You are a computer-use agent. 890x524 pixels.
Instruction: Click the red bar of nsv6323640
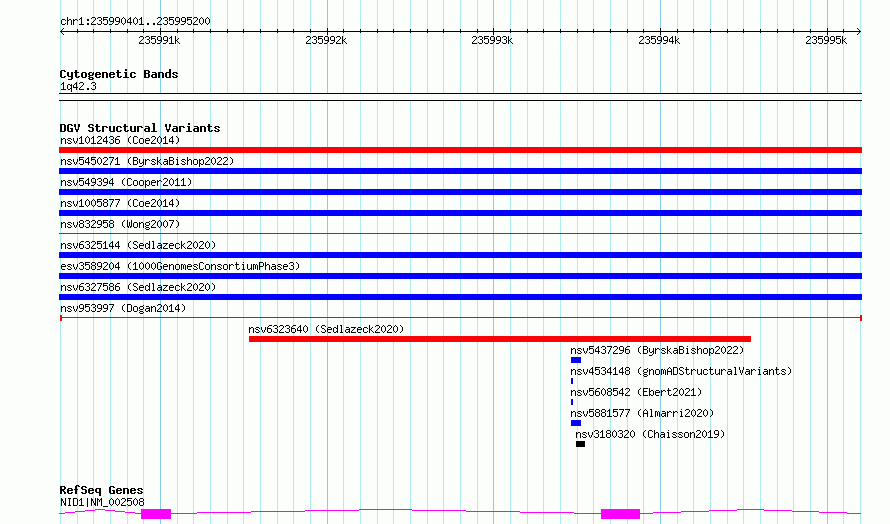click(500, 339)
